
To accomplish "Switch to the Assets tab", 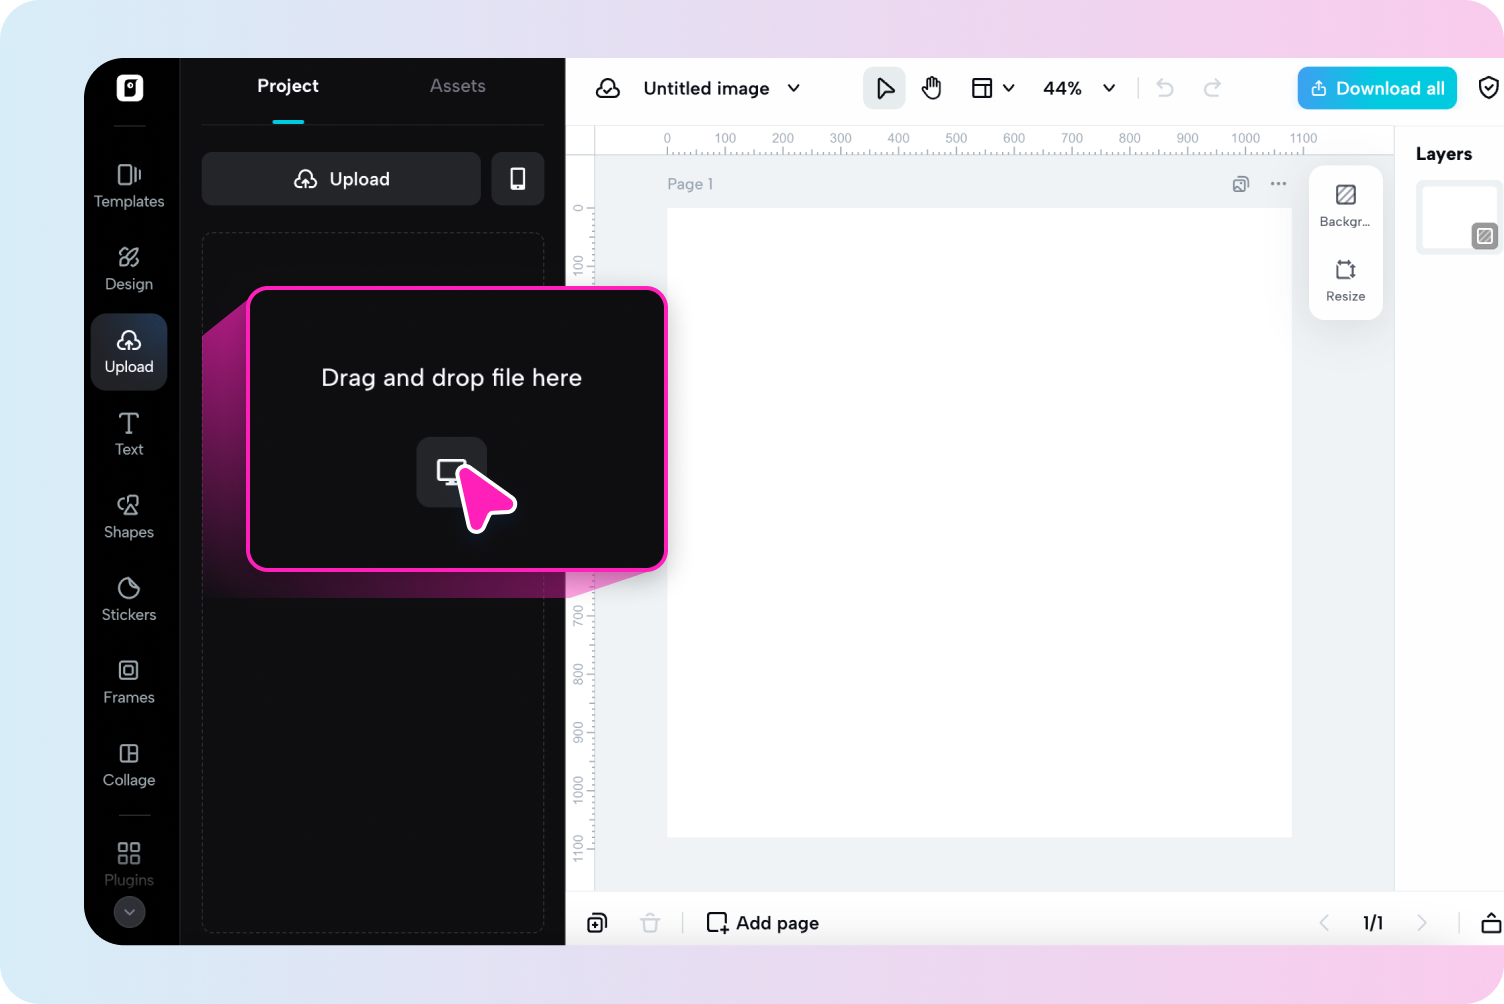I will tap(458, 86).
